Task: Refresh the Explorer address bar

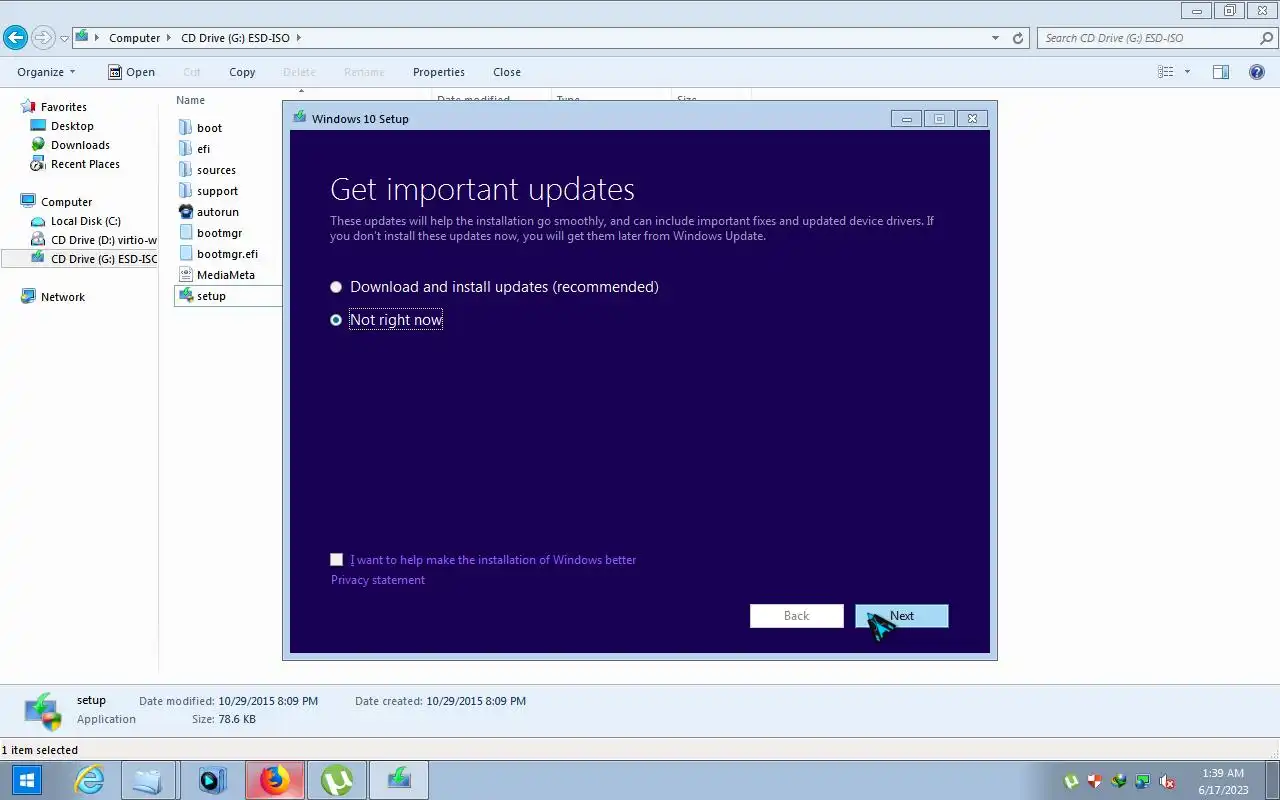Action: (1018, 38)
